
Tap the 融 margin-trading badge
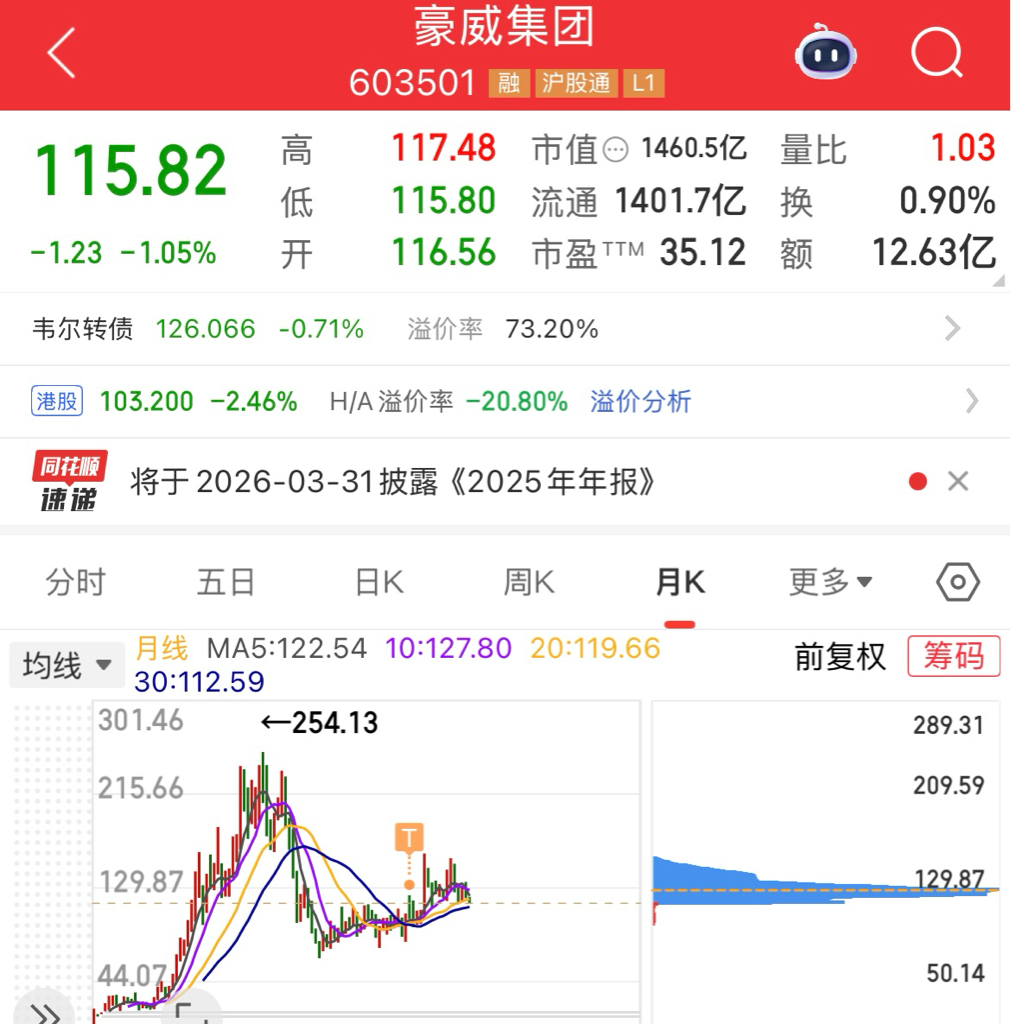point(509,83)
